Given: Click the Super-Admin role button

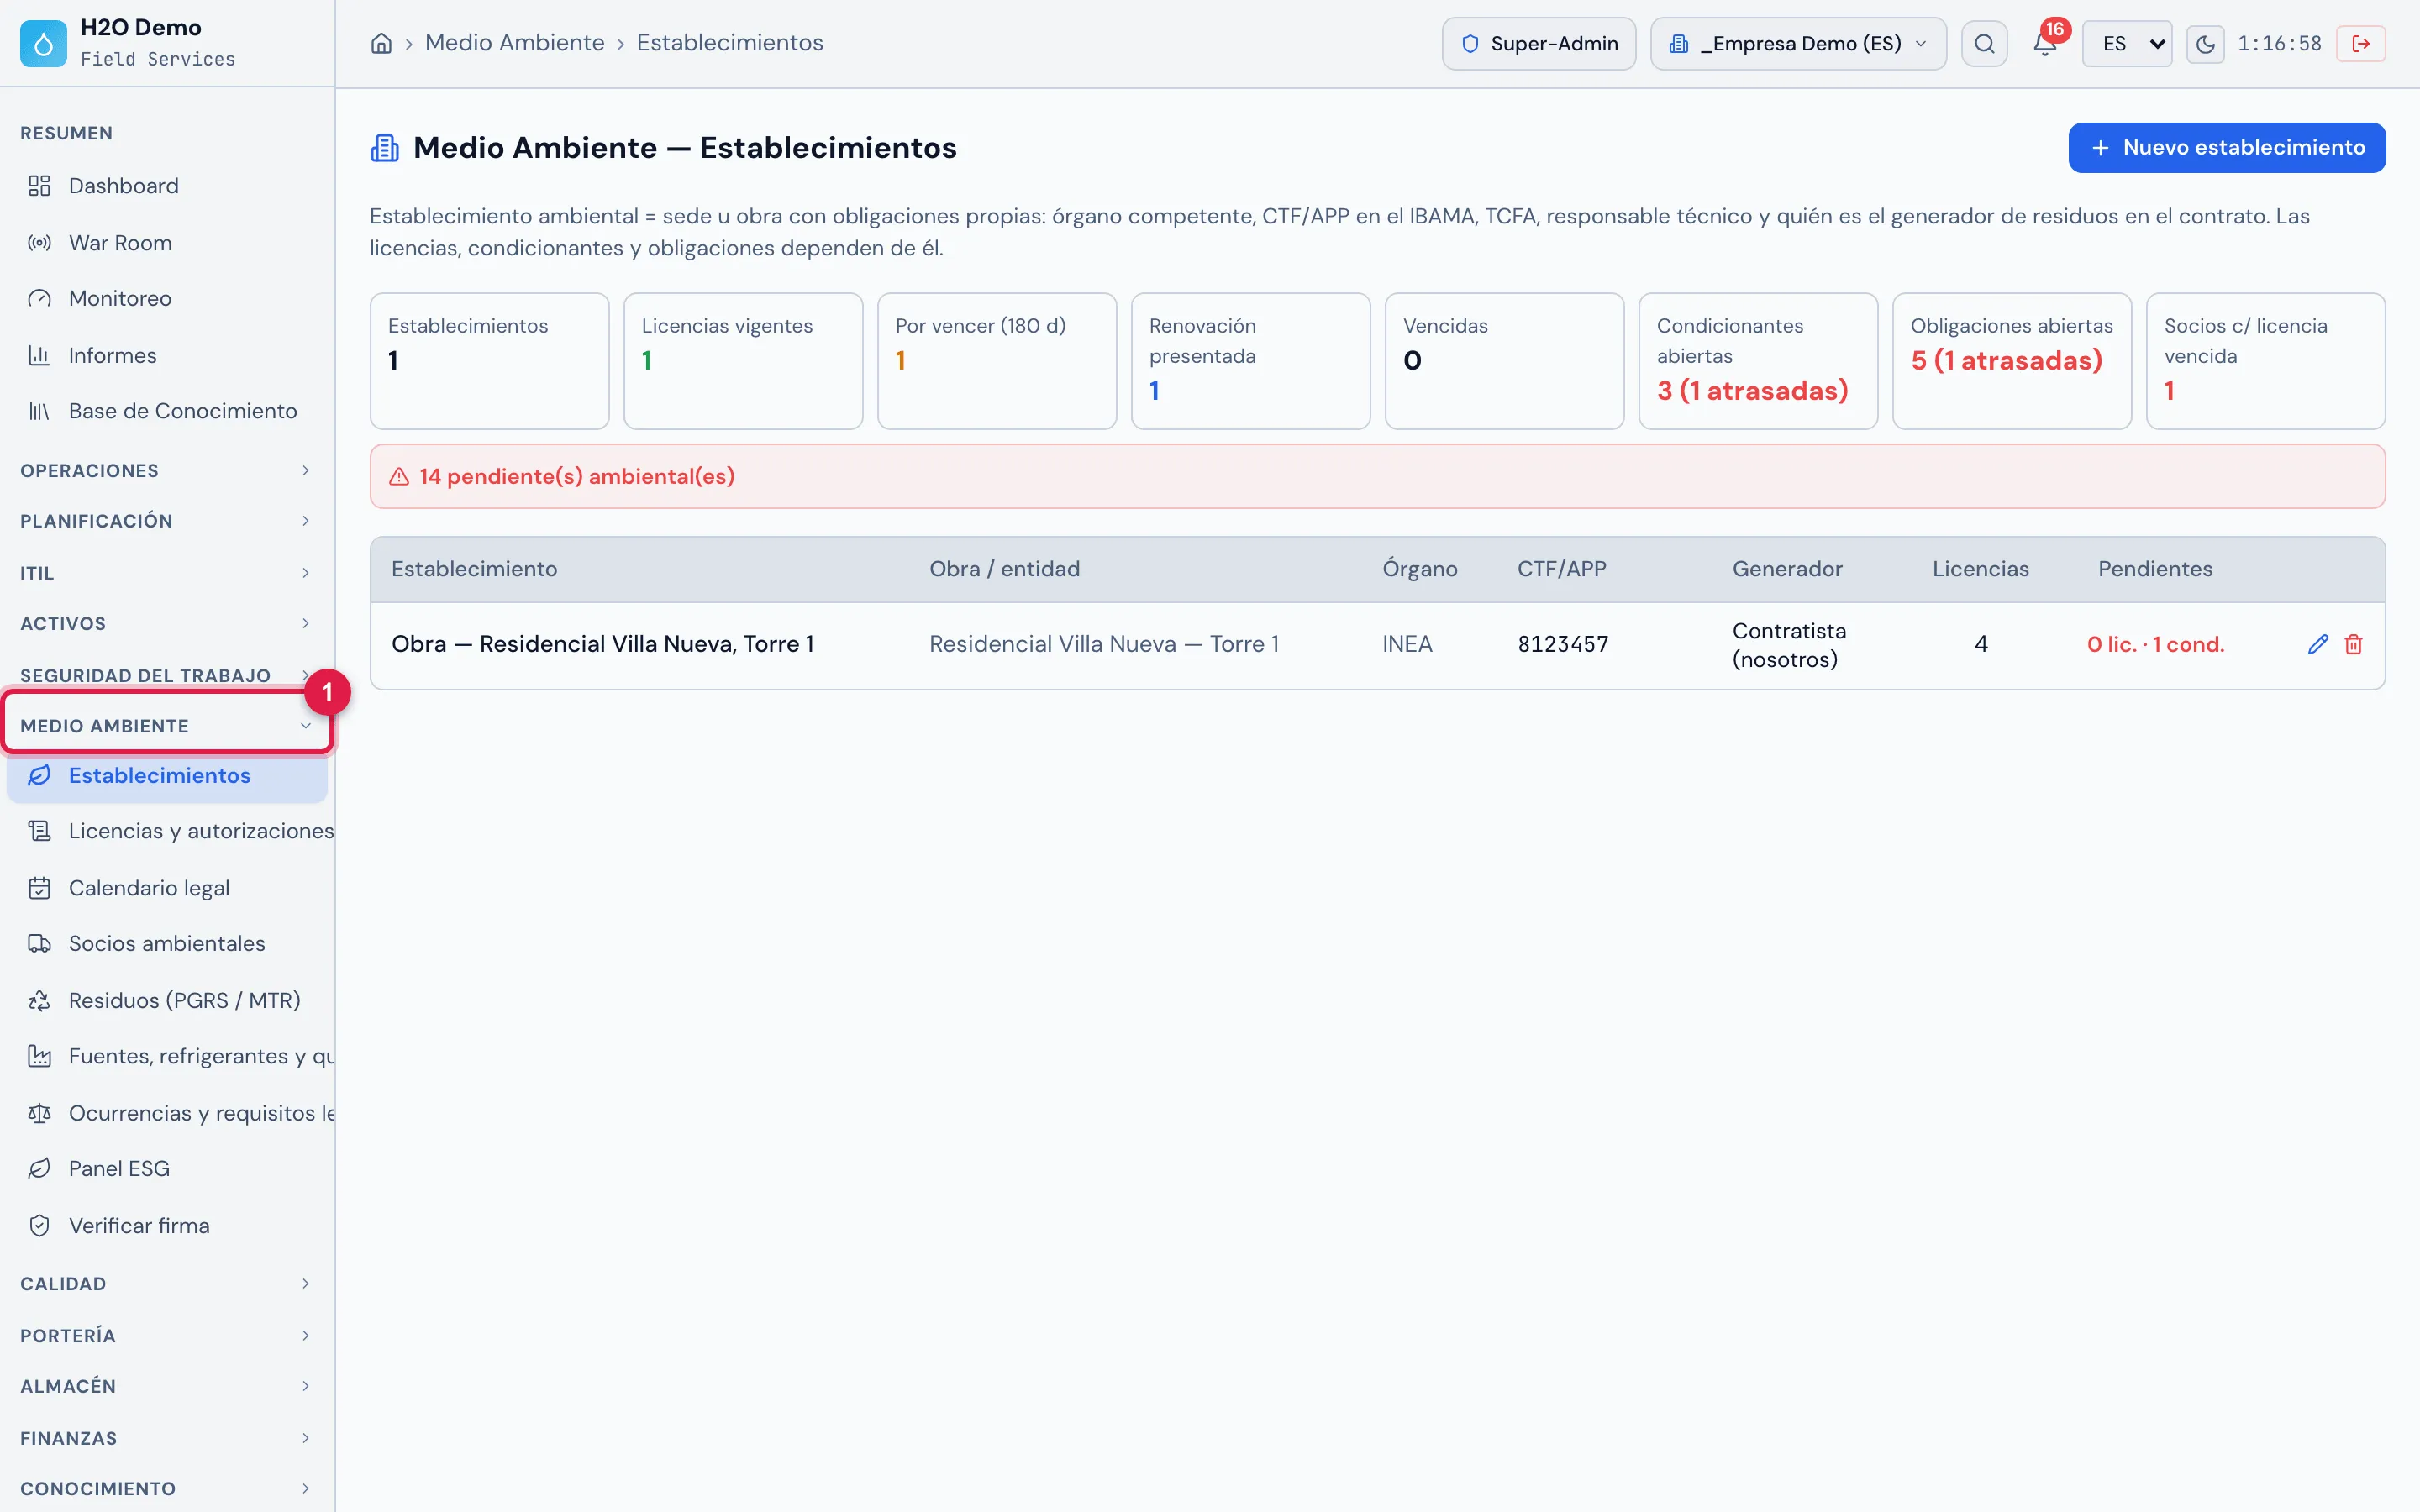Looking at the screenshot, I should (1539, 44).
